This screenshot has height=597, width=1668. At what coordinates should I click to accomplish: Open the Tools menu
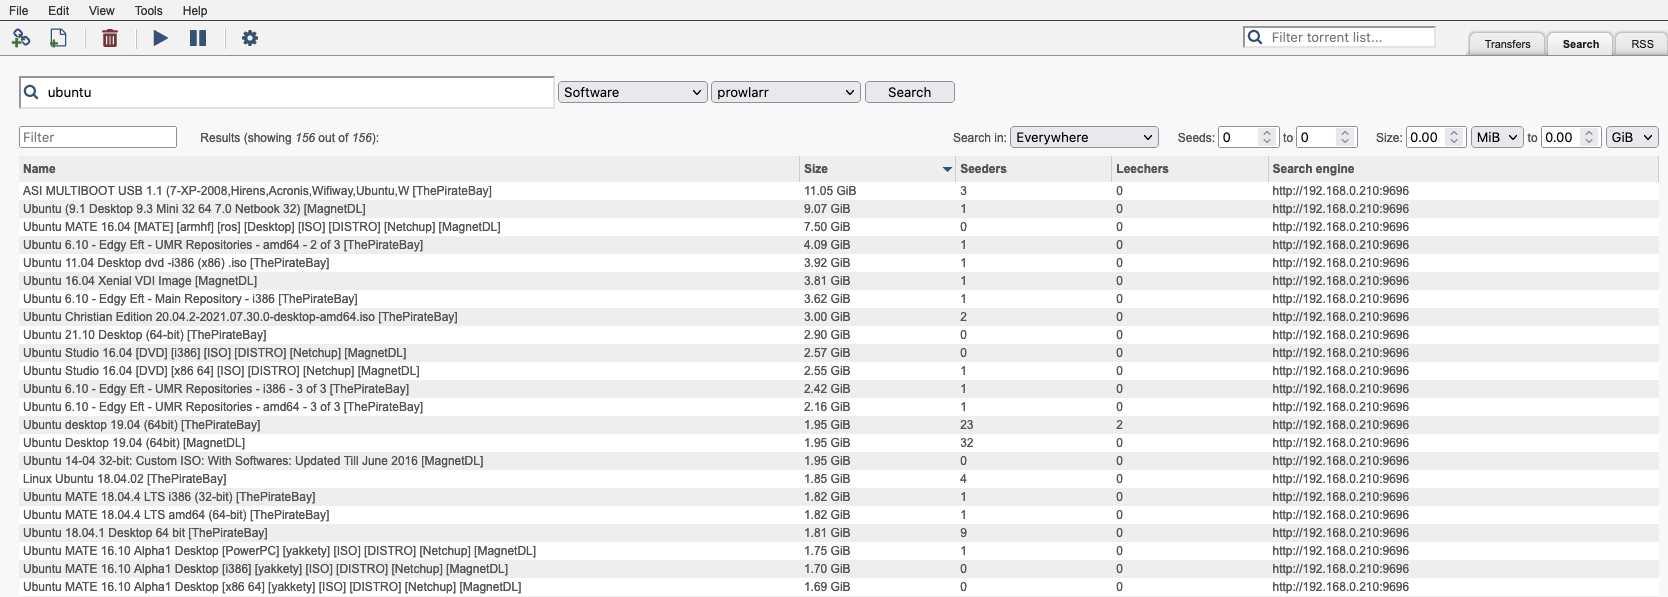tap(148, 10)
